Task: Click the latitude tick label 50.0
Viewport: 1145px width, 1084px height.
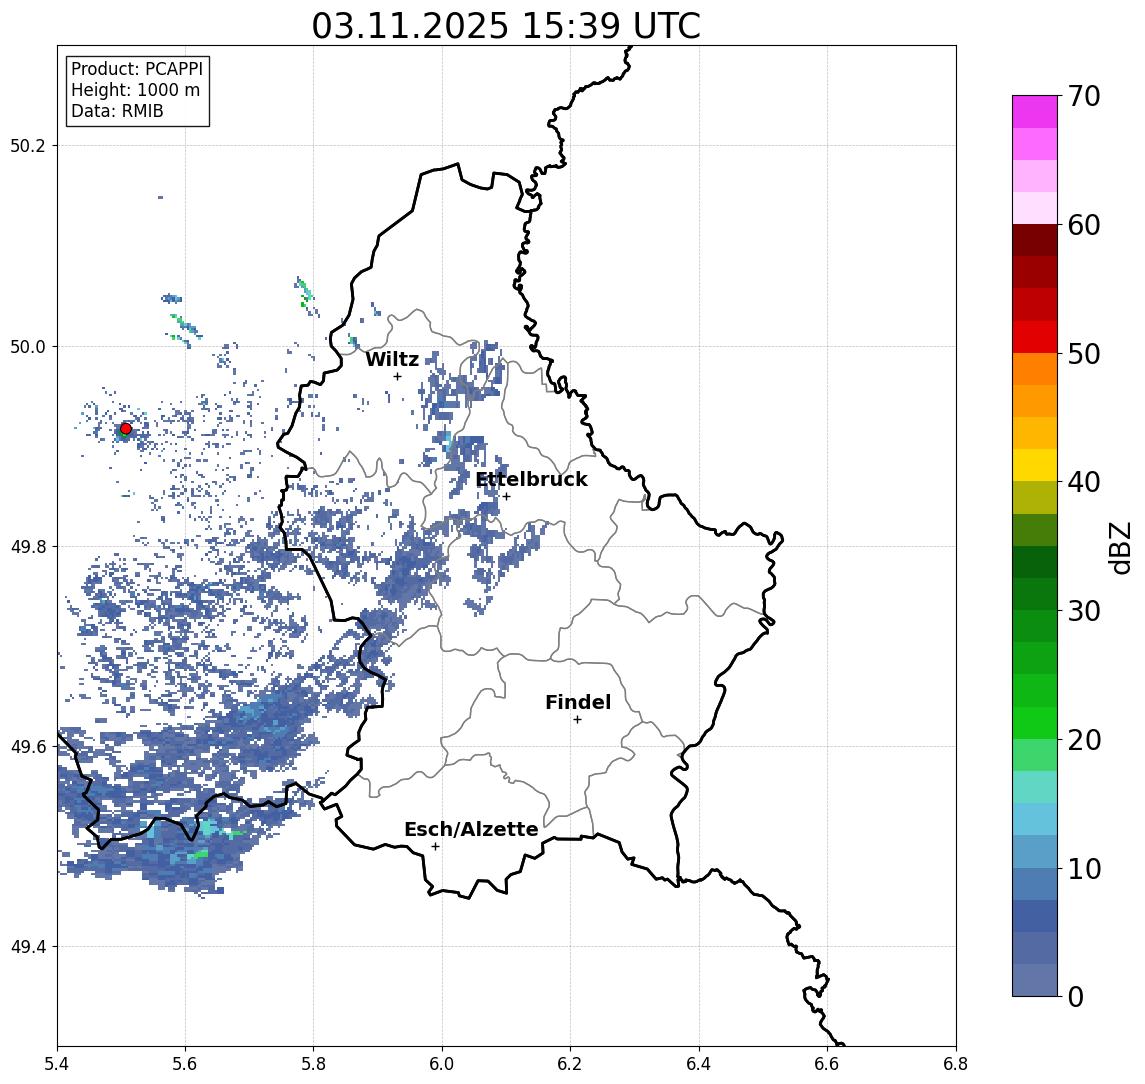Action: pyautogui.click(x=27, y=346)
